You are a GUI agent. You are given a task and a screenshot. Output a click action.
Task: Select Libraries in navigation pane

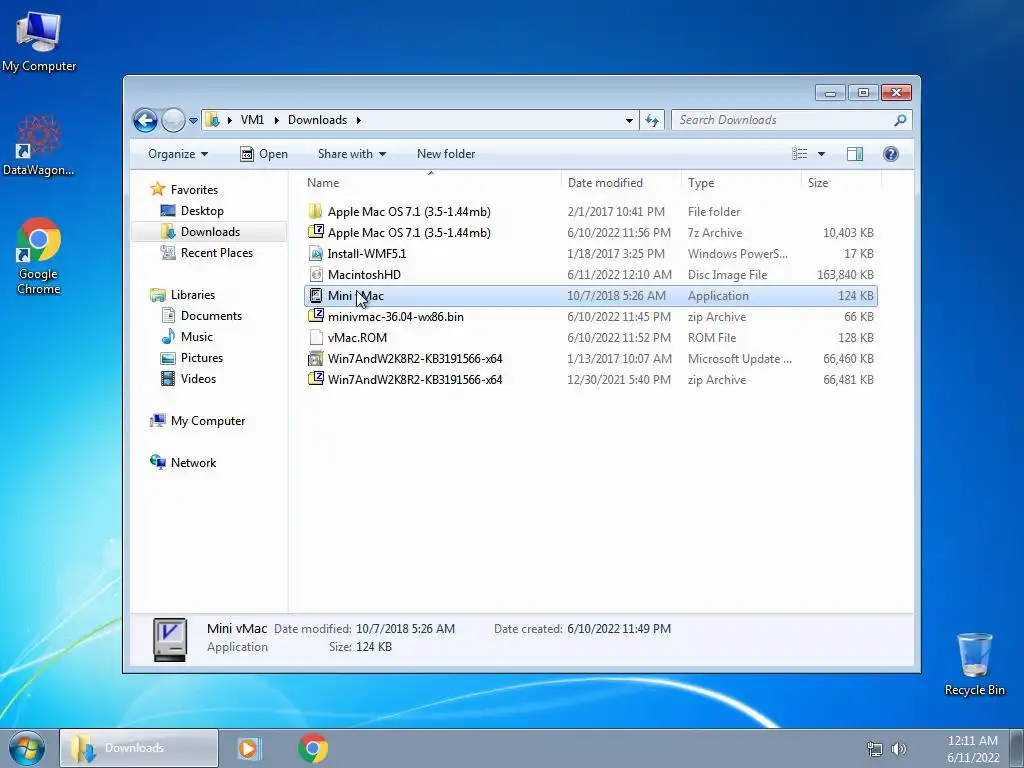[x=193, y=295]
